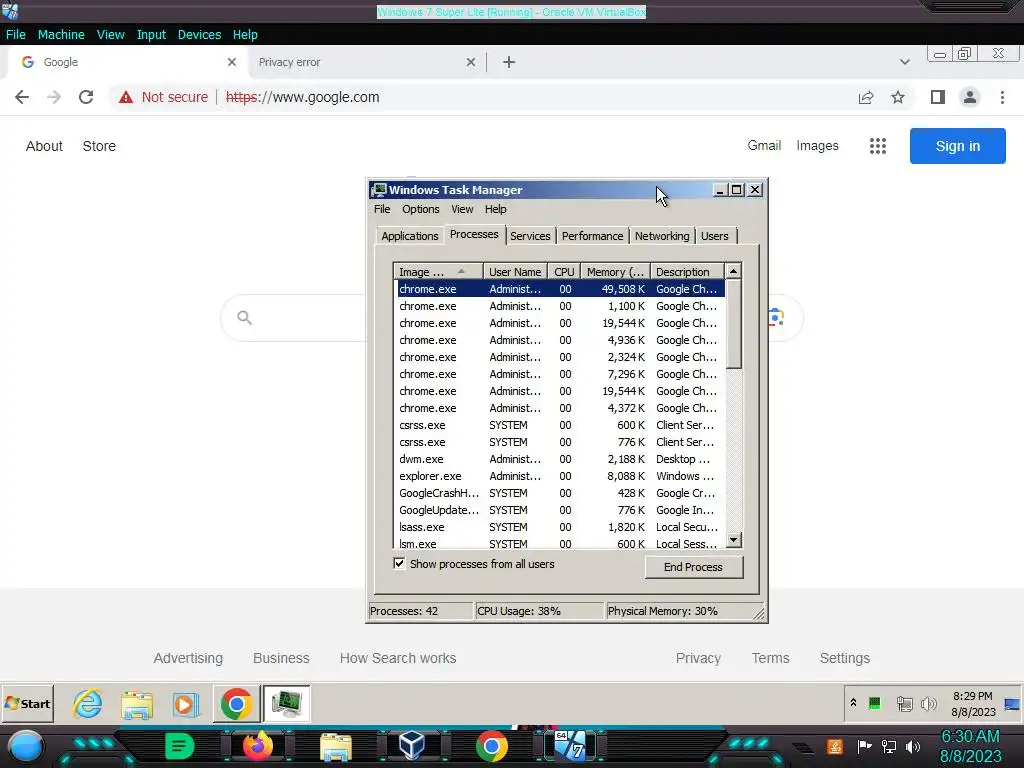1024x768 pixels.
Task: Open the Images link
Action: click(817, 146)
